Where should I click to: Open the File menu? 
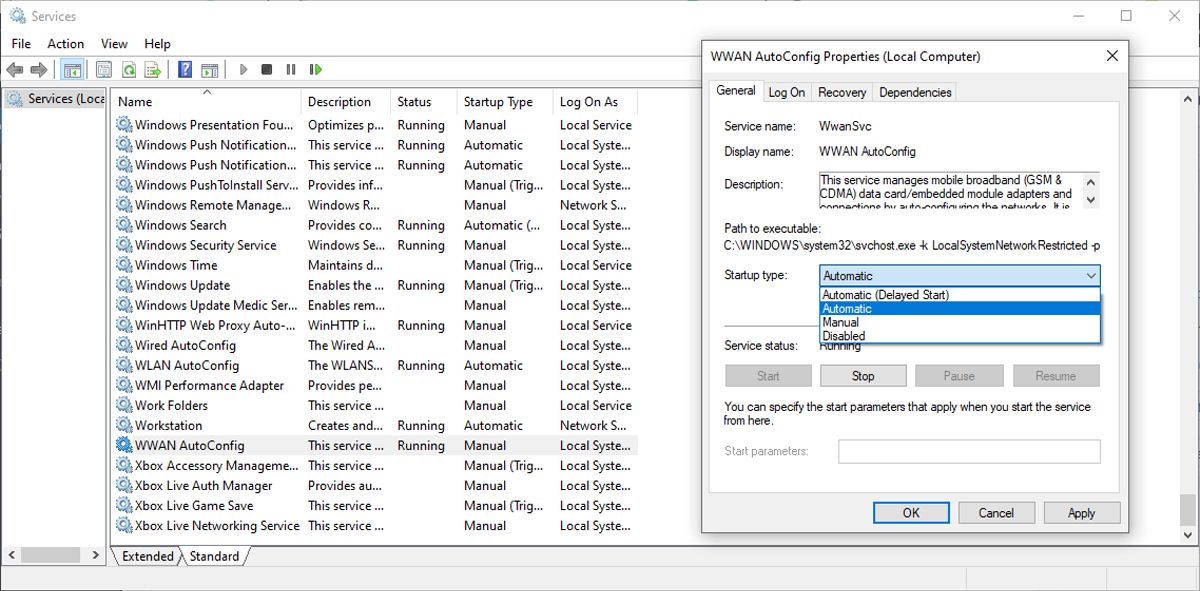[x=21, y=44]
